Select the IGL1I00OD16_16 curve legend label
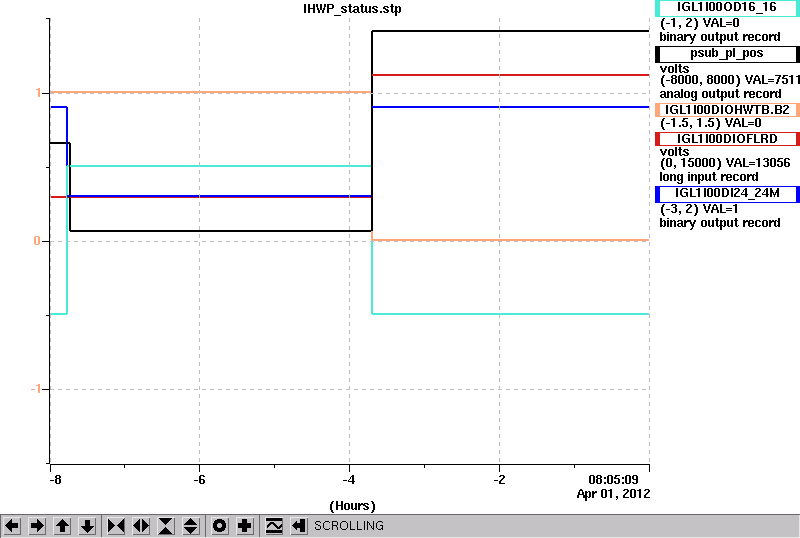The width and height of the screenshot is (800, 538). 727,8
